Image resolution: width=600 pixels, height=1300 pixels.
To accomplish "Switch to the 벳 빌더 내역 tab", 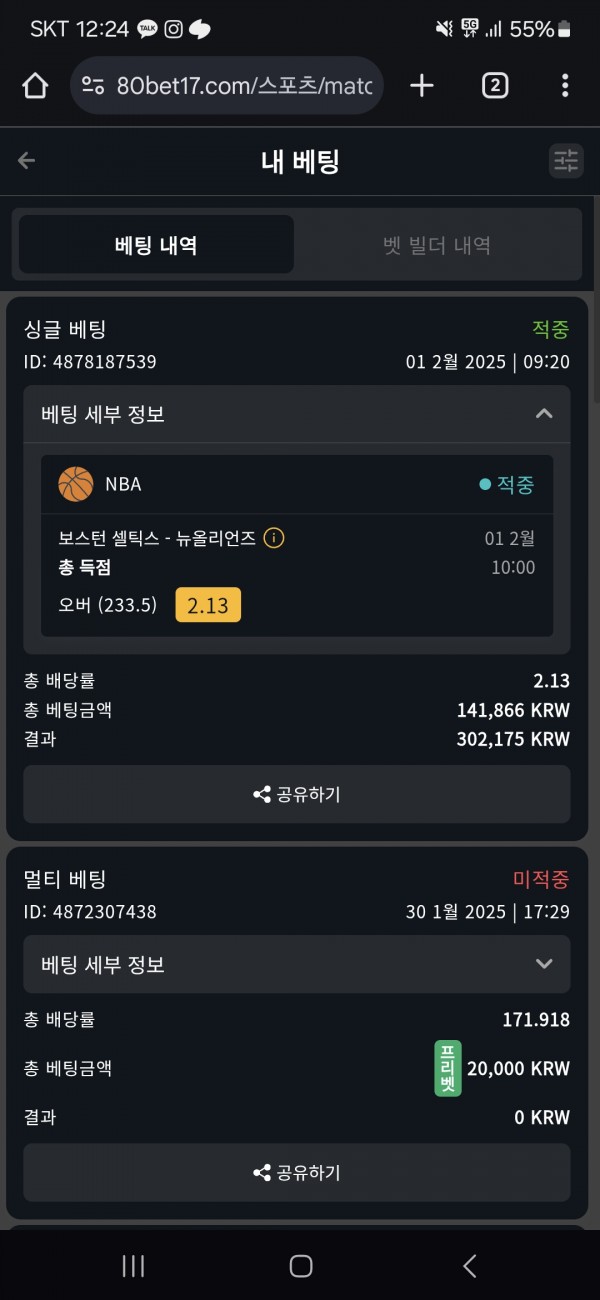I will click(437, 245).
